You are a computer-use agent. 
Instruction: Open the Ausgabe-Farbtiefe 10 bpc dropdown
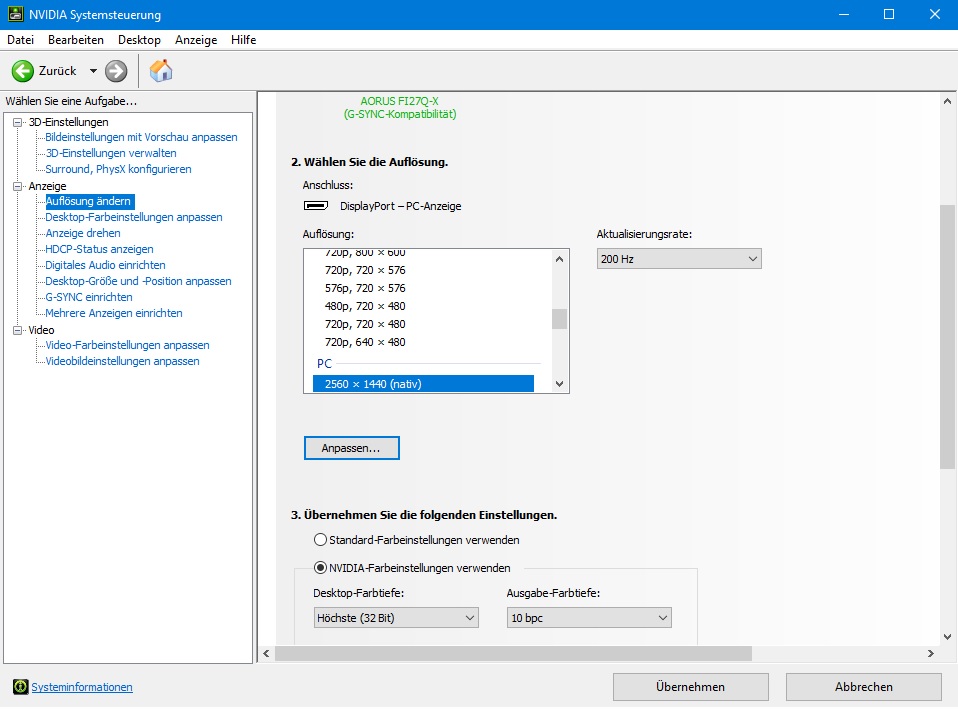coord(589,618)
